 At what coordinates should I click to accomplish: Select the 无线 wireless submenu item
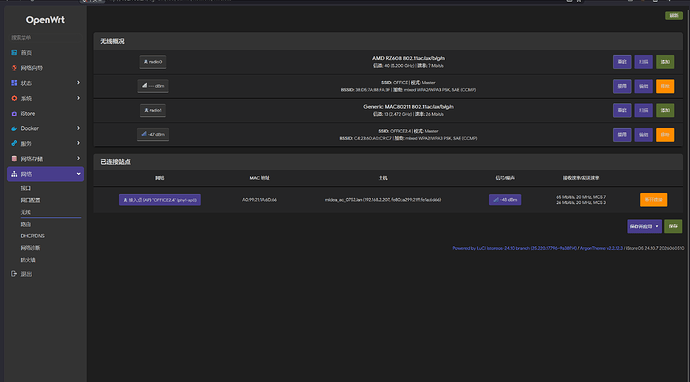coord(26,212)
